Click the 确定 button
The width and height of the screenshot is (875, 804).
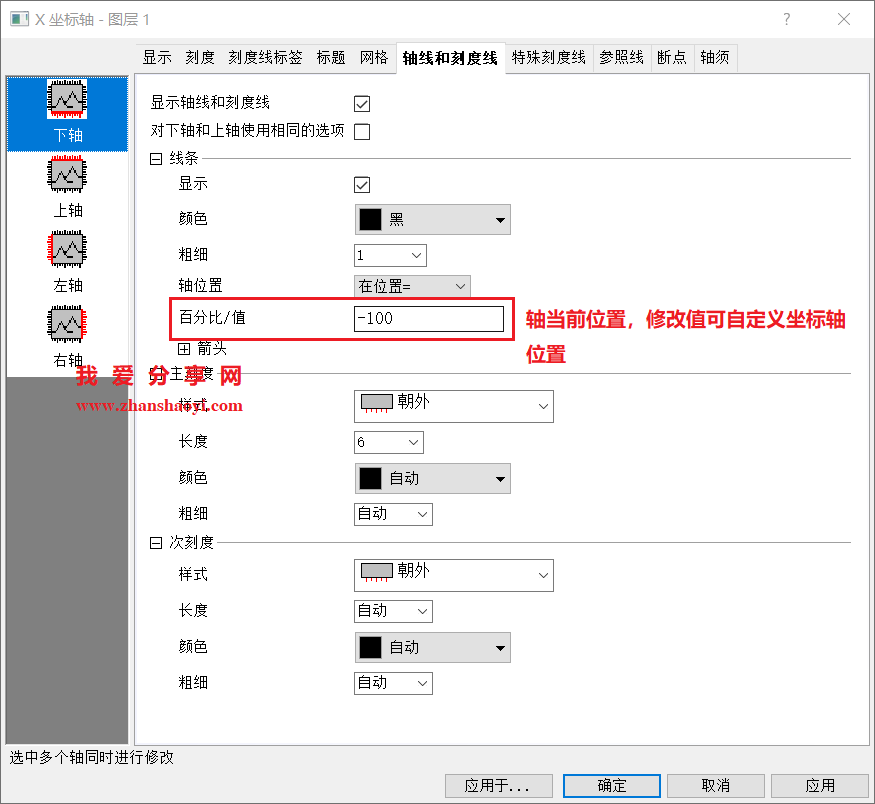(x=611, y=785)
